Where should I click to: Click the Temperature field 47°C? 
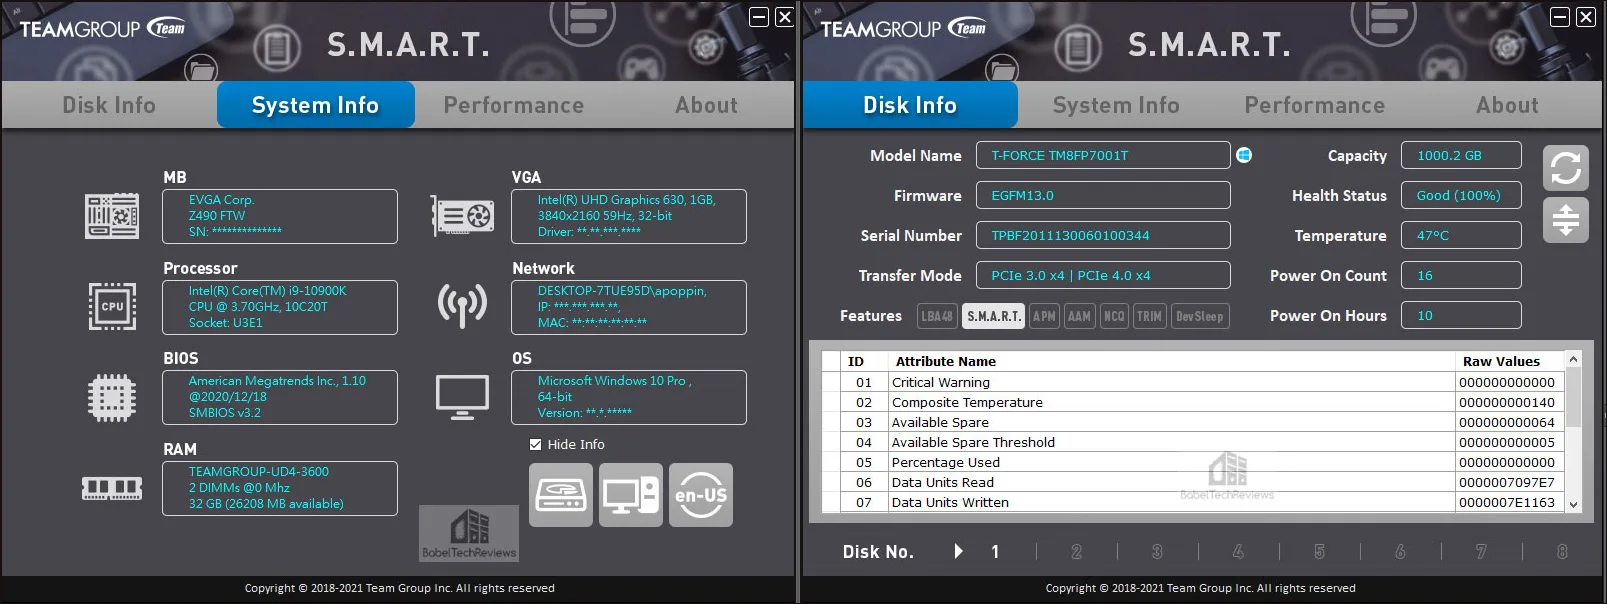pos(1461,235)
